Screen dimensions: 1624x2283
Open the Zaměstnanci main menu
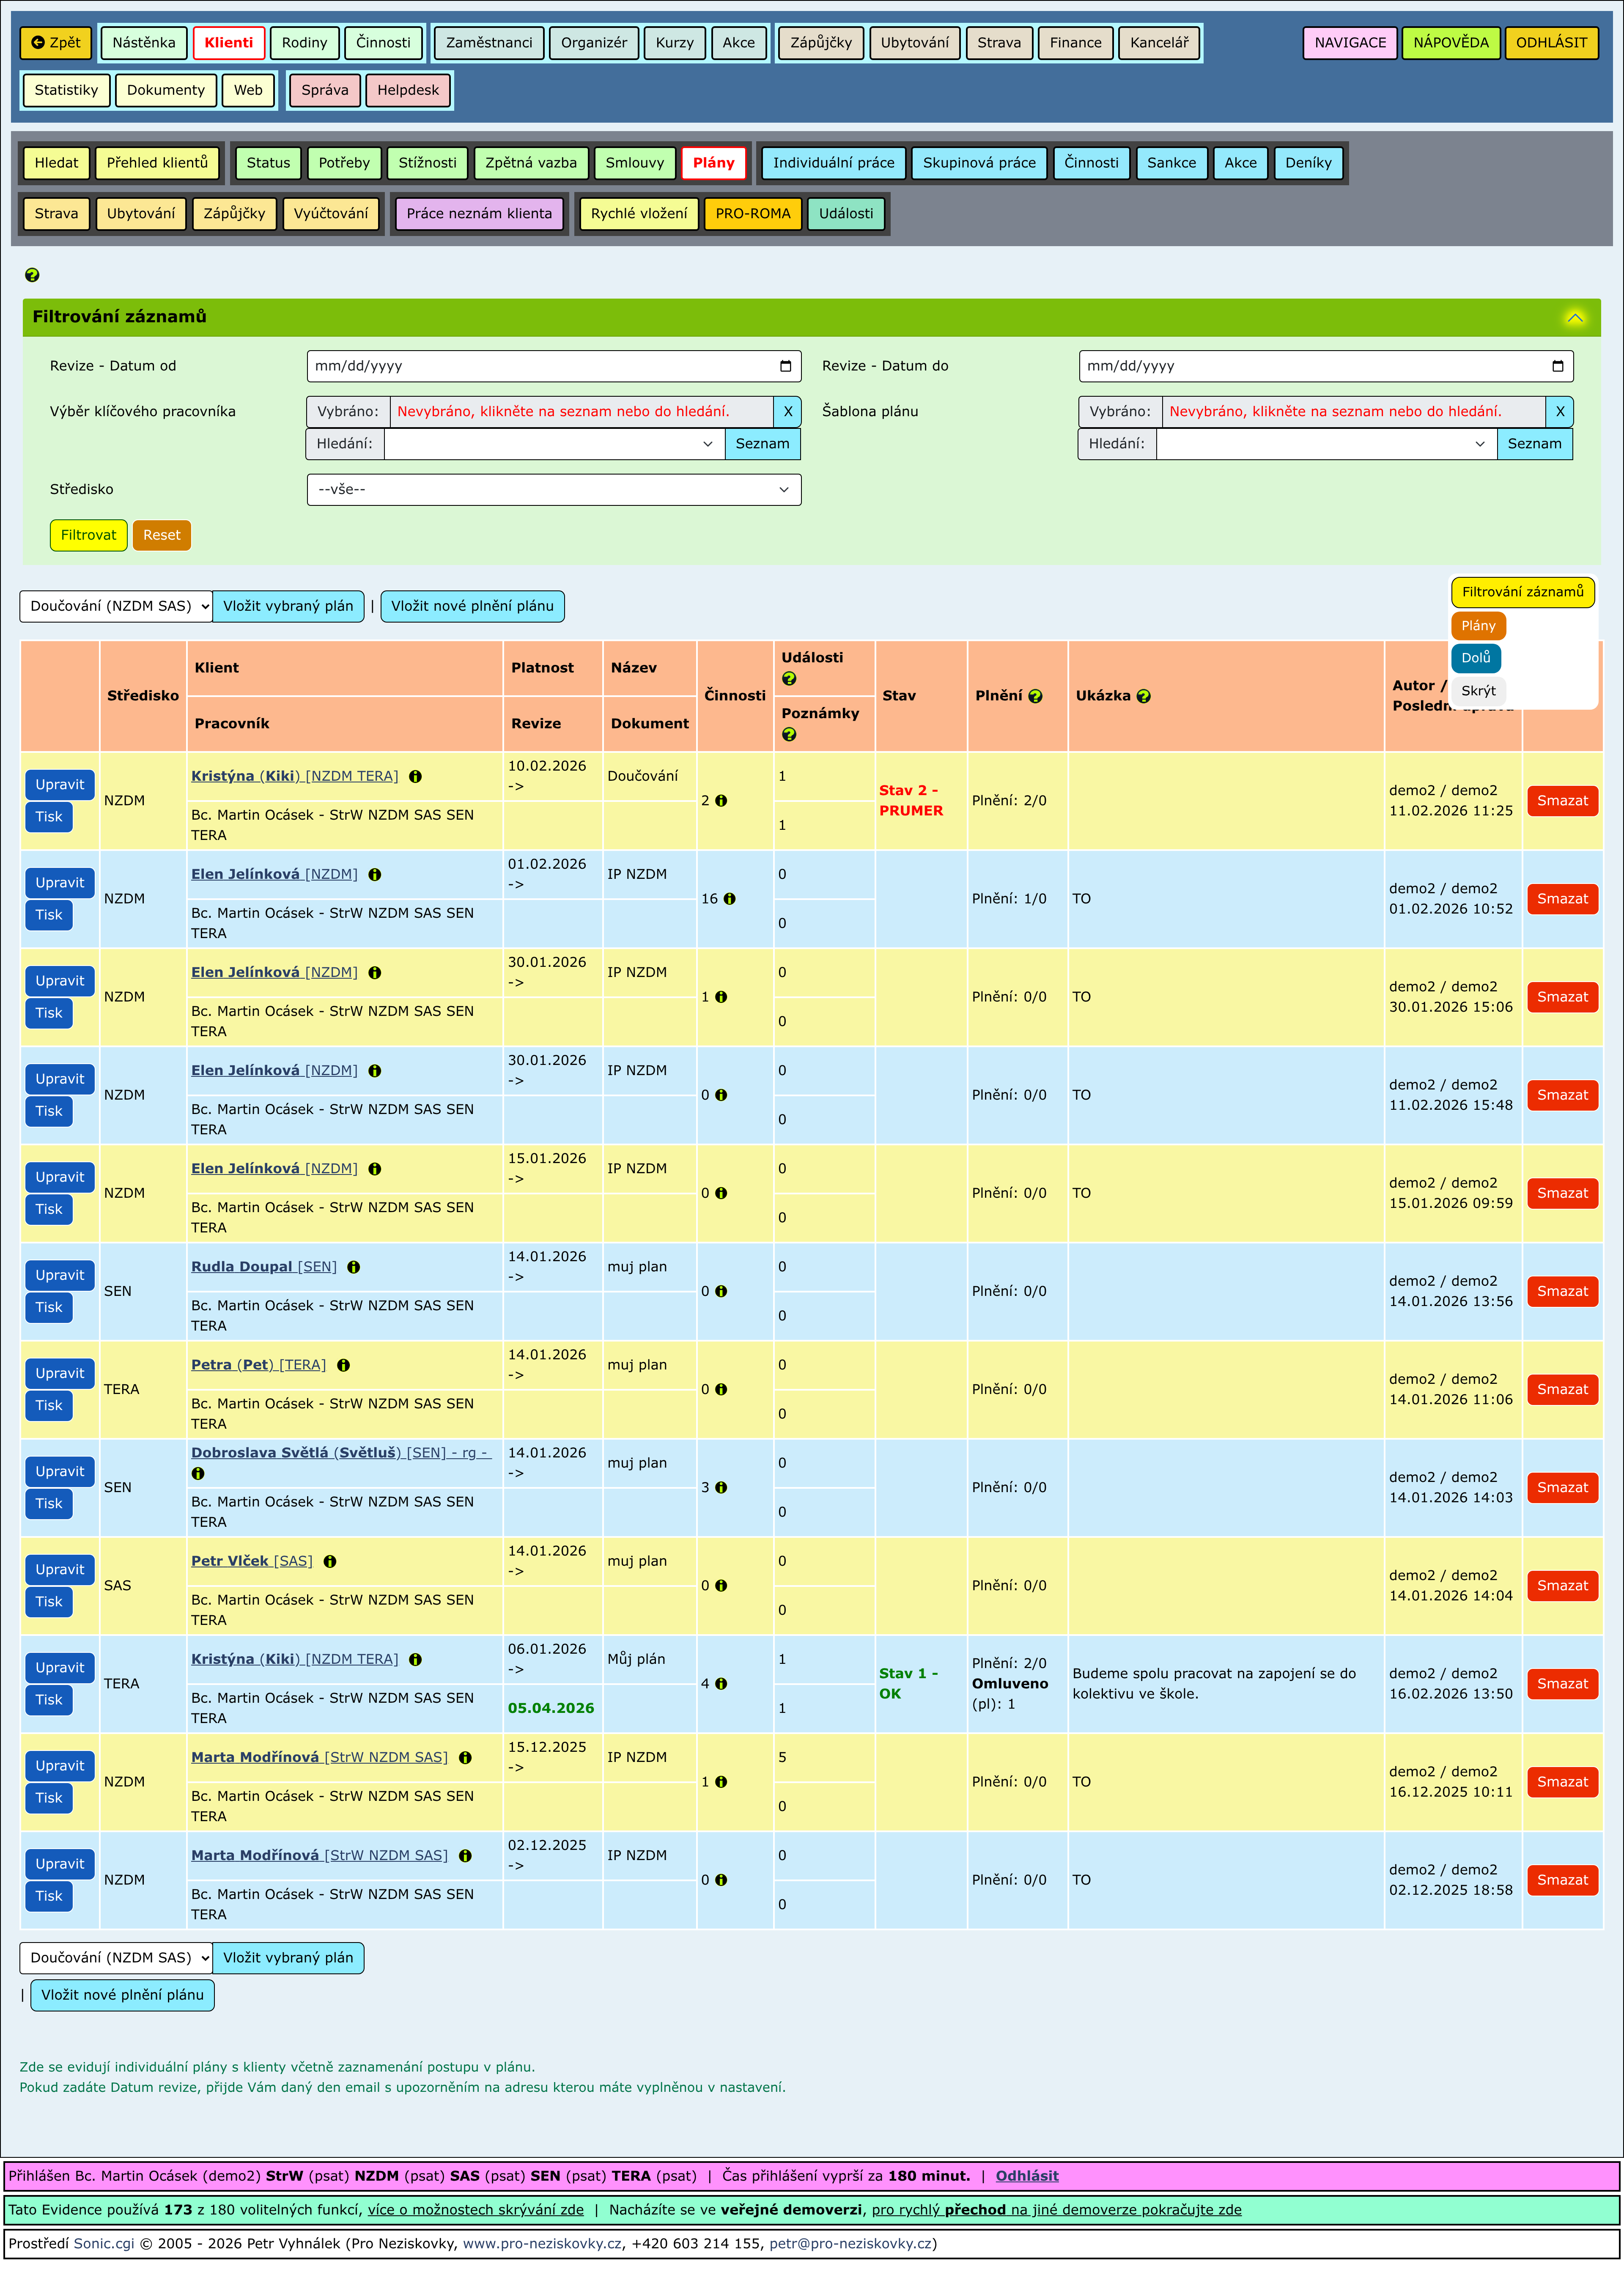point(489,43)
